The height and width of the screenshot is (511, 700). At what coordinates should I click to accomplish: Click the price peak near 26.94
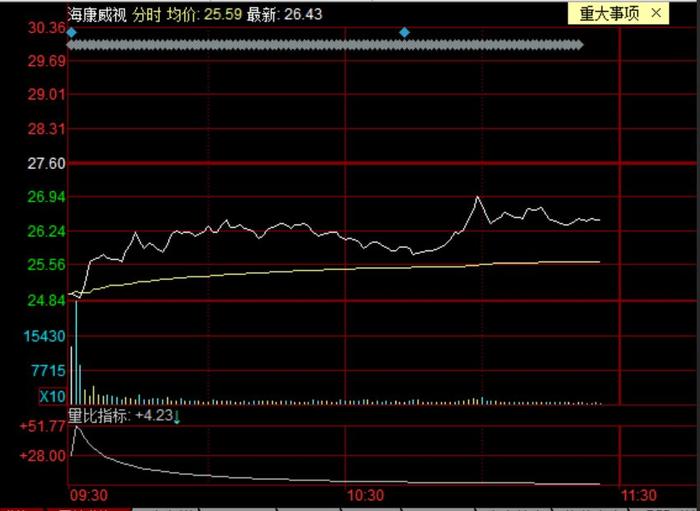(x=477, y=197)
